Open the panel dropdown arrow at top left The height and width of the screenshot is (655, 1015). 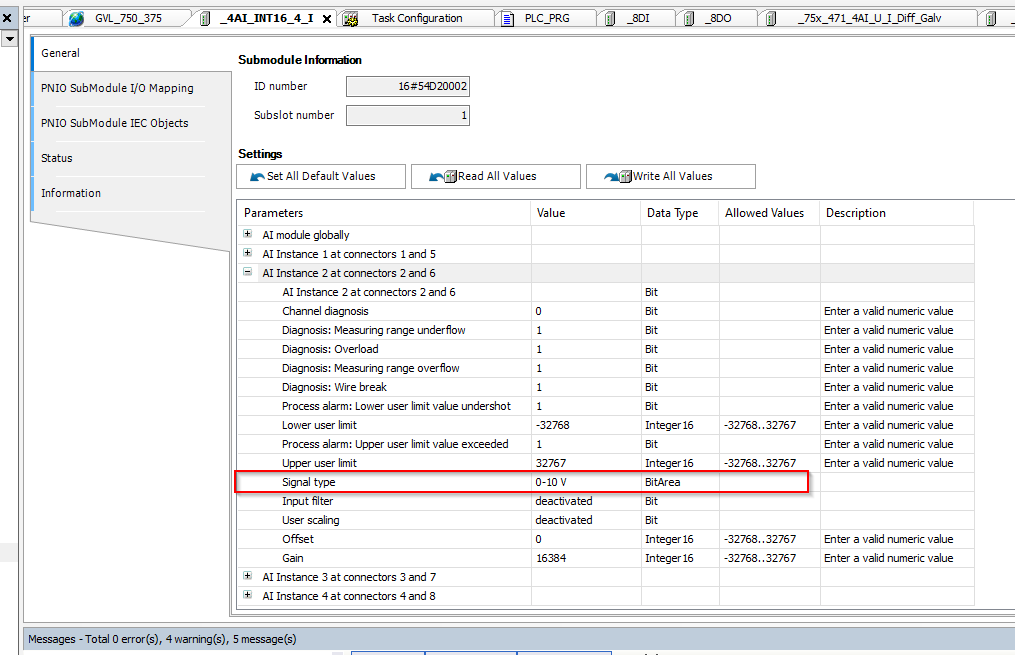[x=9, y=39]
